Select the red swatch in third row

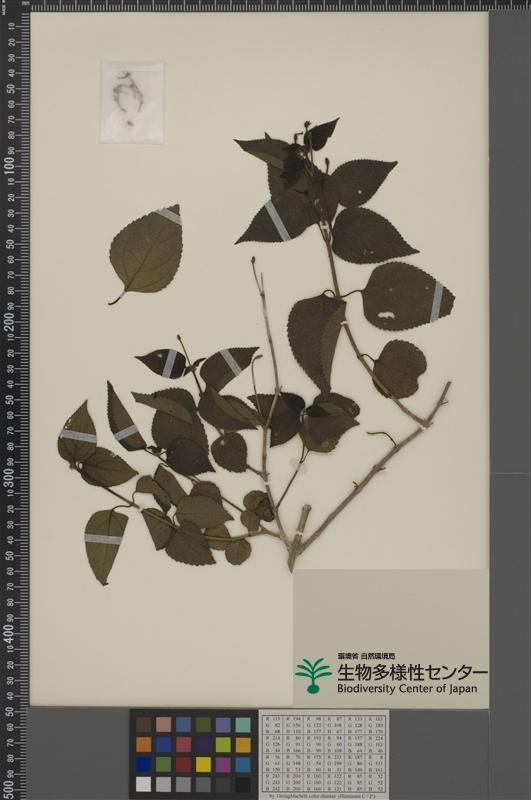(183, 764)
